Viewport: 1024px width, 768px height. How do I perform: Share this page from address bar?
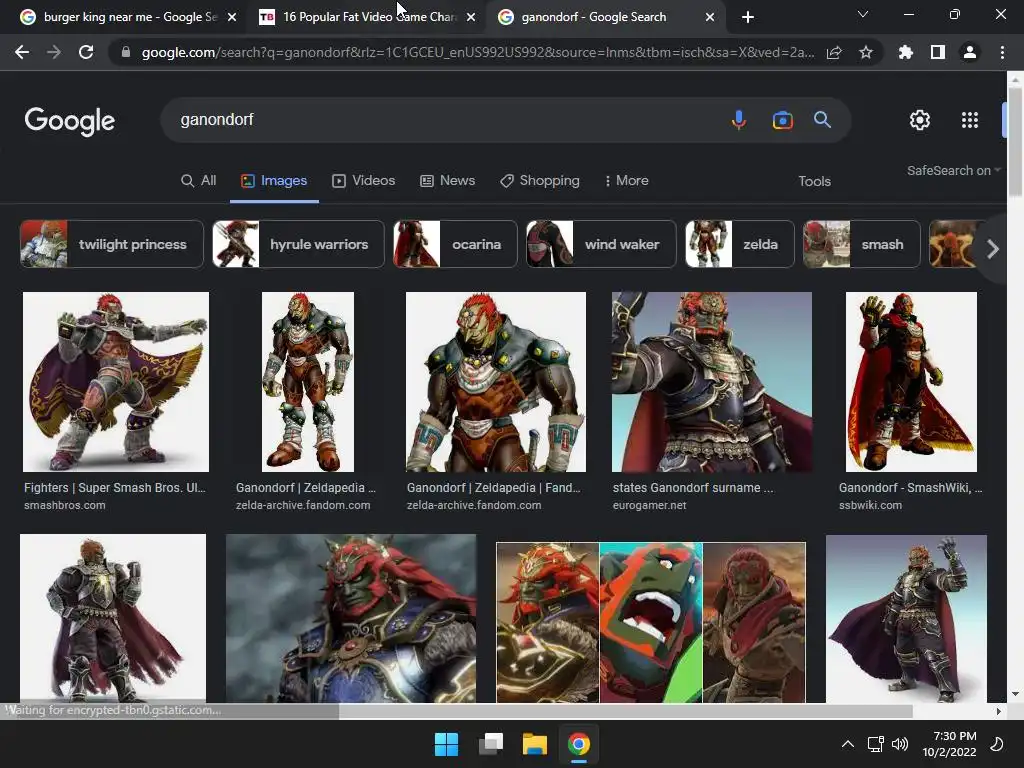(834, 52)
